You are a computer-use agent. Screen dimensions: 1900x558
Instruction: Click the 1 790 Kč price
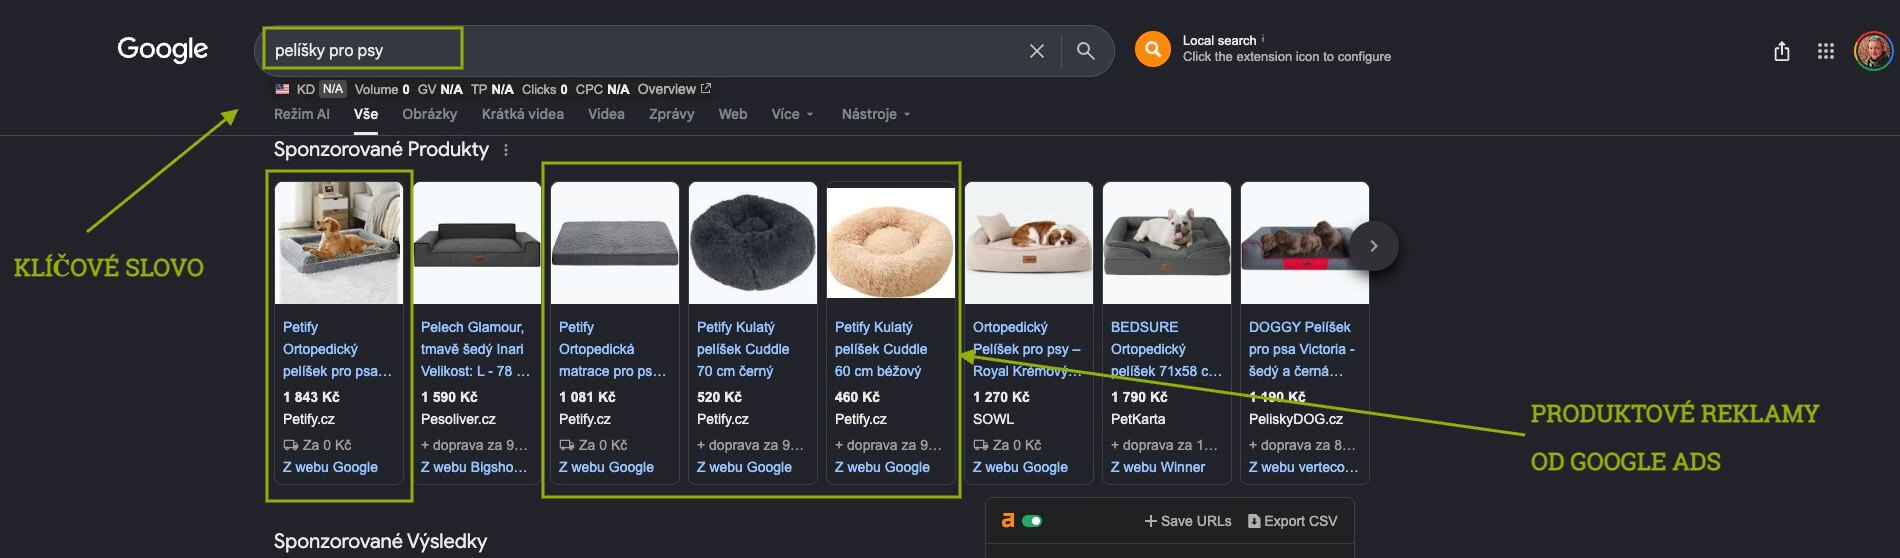[x=1139, y=397]
